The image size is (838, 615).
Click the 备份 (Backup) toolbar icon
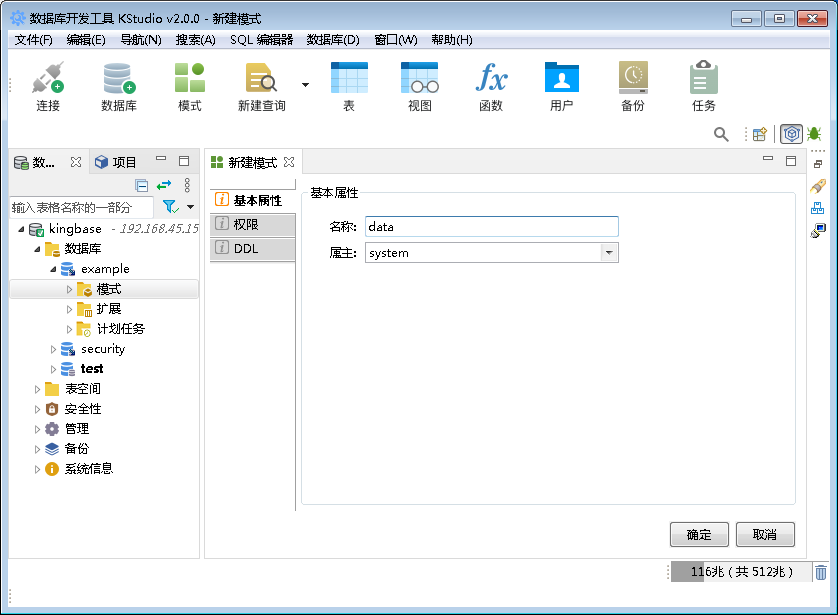click(x=632, y=85)
